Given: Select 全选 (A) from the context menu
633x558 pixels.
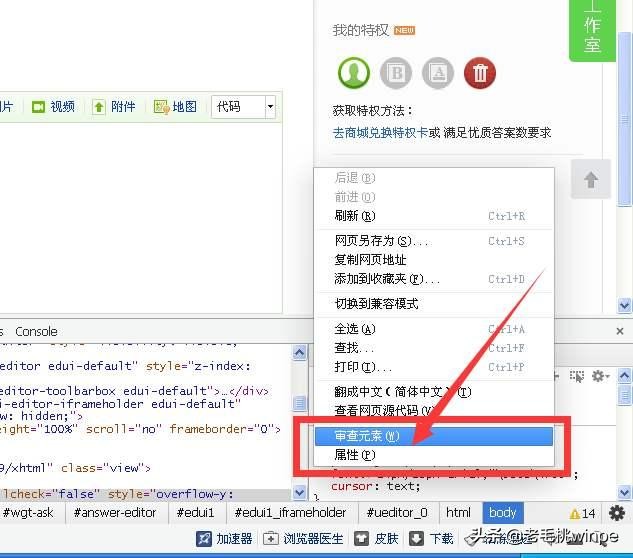Looking at the screenshot, I should coord(433,329).
